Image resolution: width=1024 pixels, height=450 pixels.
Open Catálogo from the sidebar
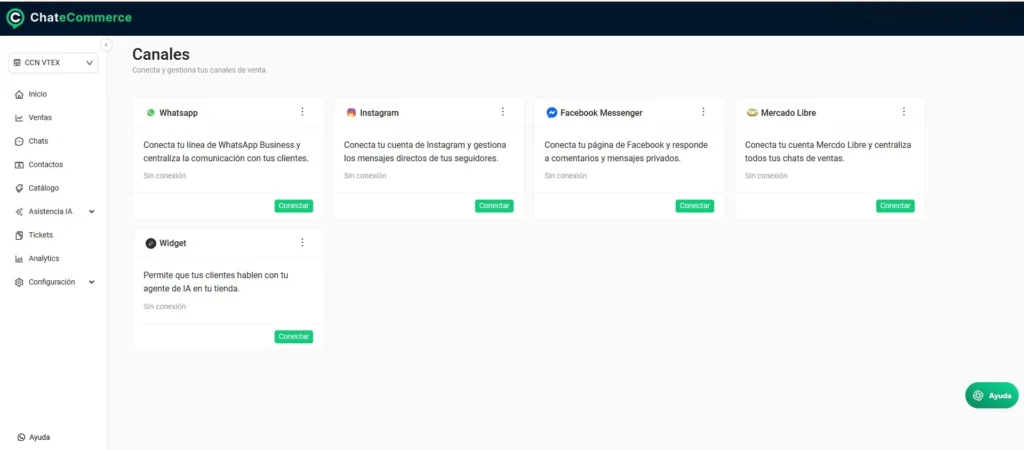pos(44,188)
